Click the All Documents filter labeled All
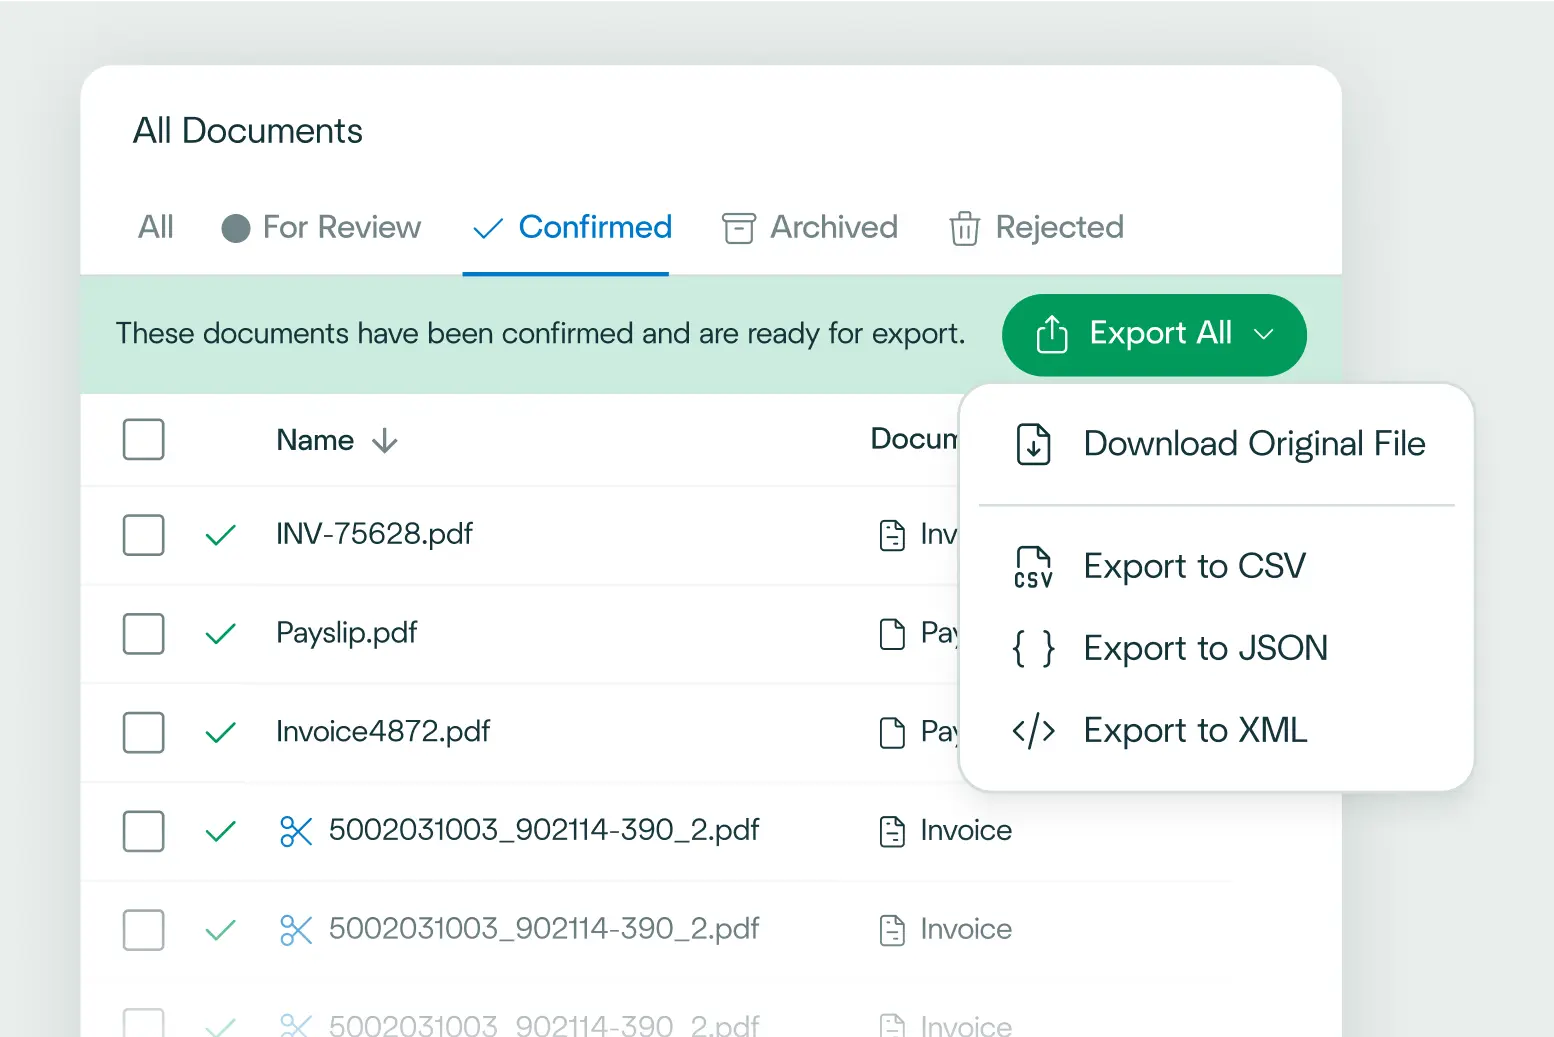 point(155,228)
